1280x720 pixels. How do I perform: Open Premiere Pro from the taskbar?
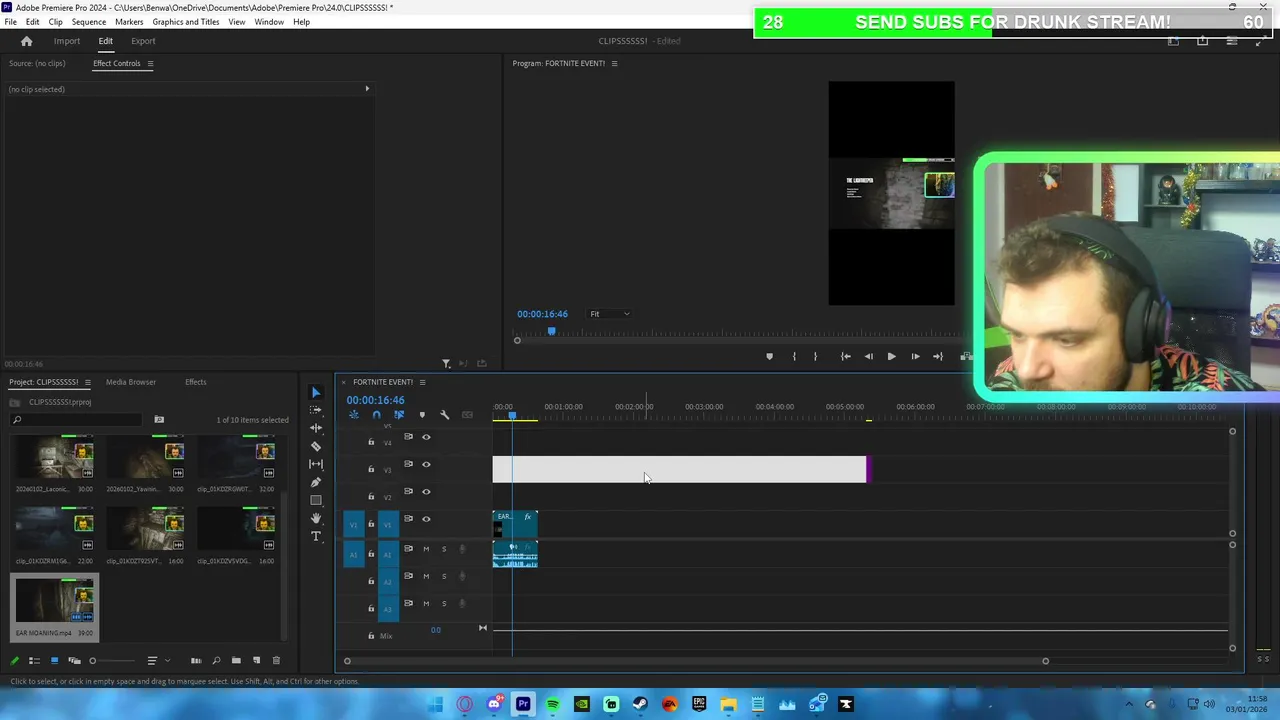coord(523,704)
